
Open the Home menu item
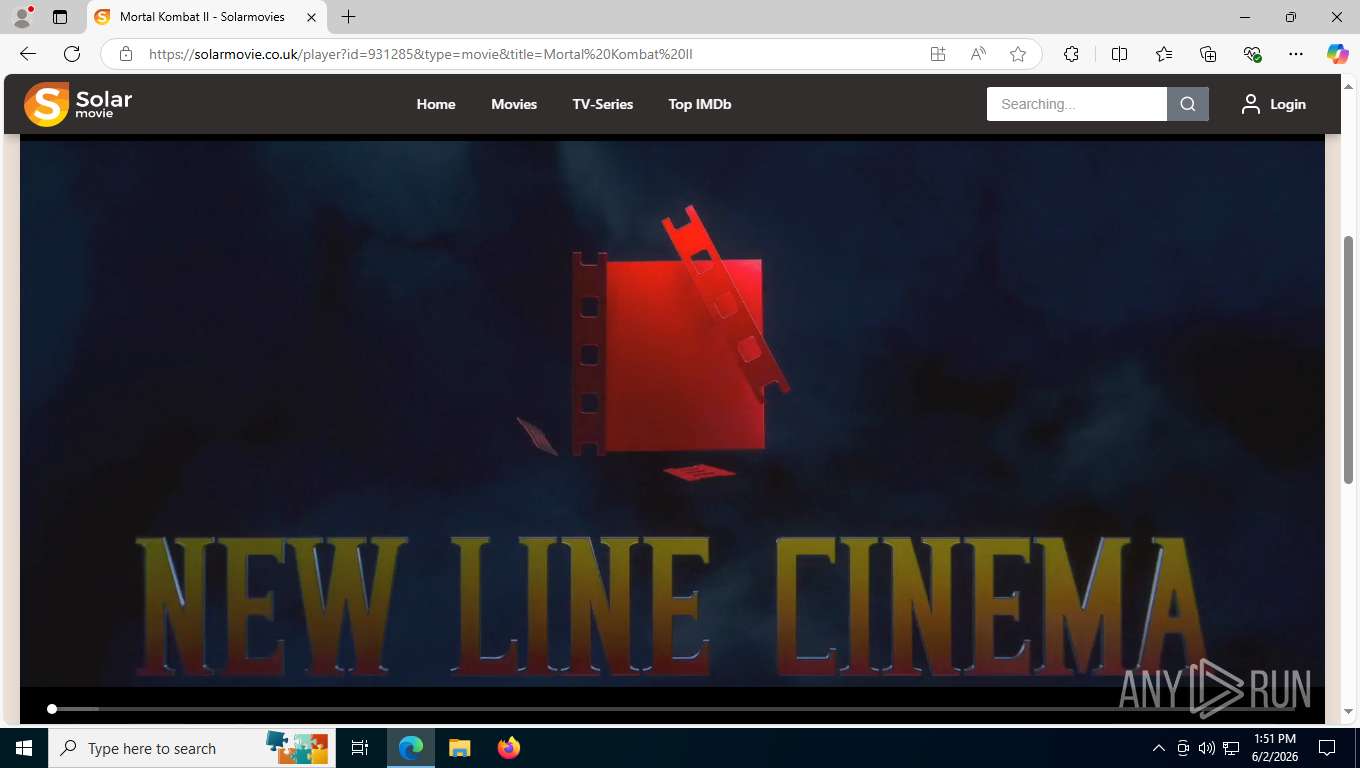click(436, 104)
